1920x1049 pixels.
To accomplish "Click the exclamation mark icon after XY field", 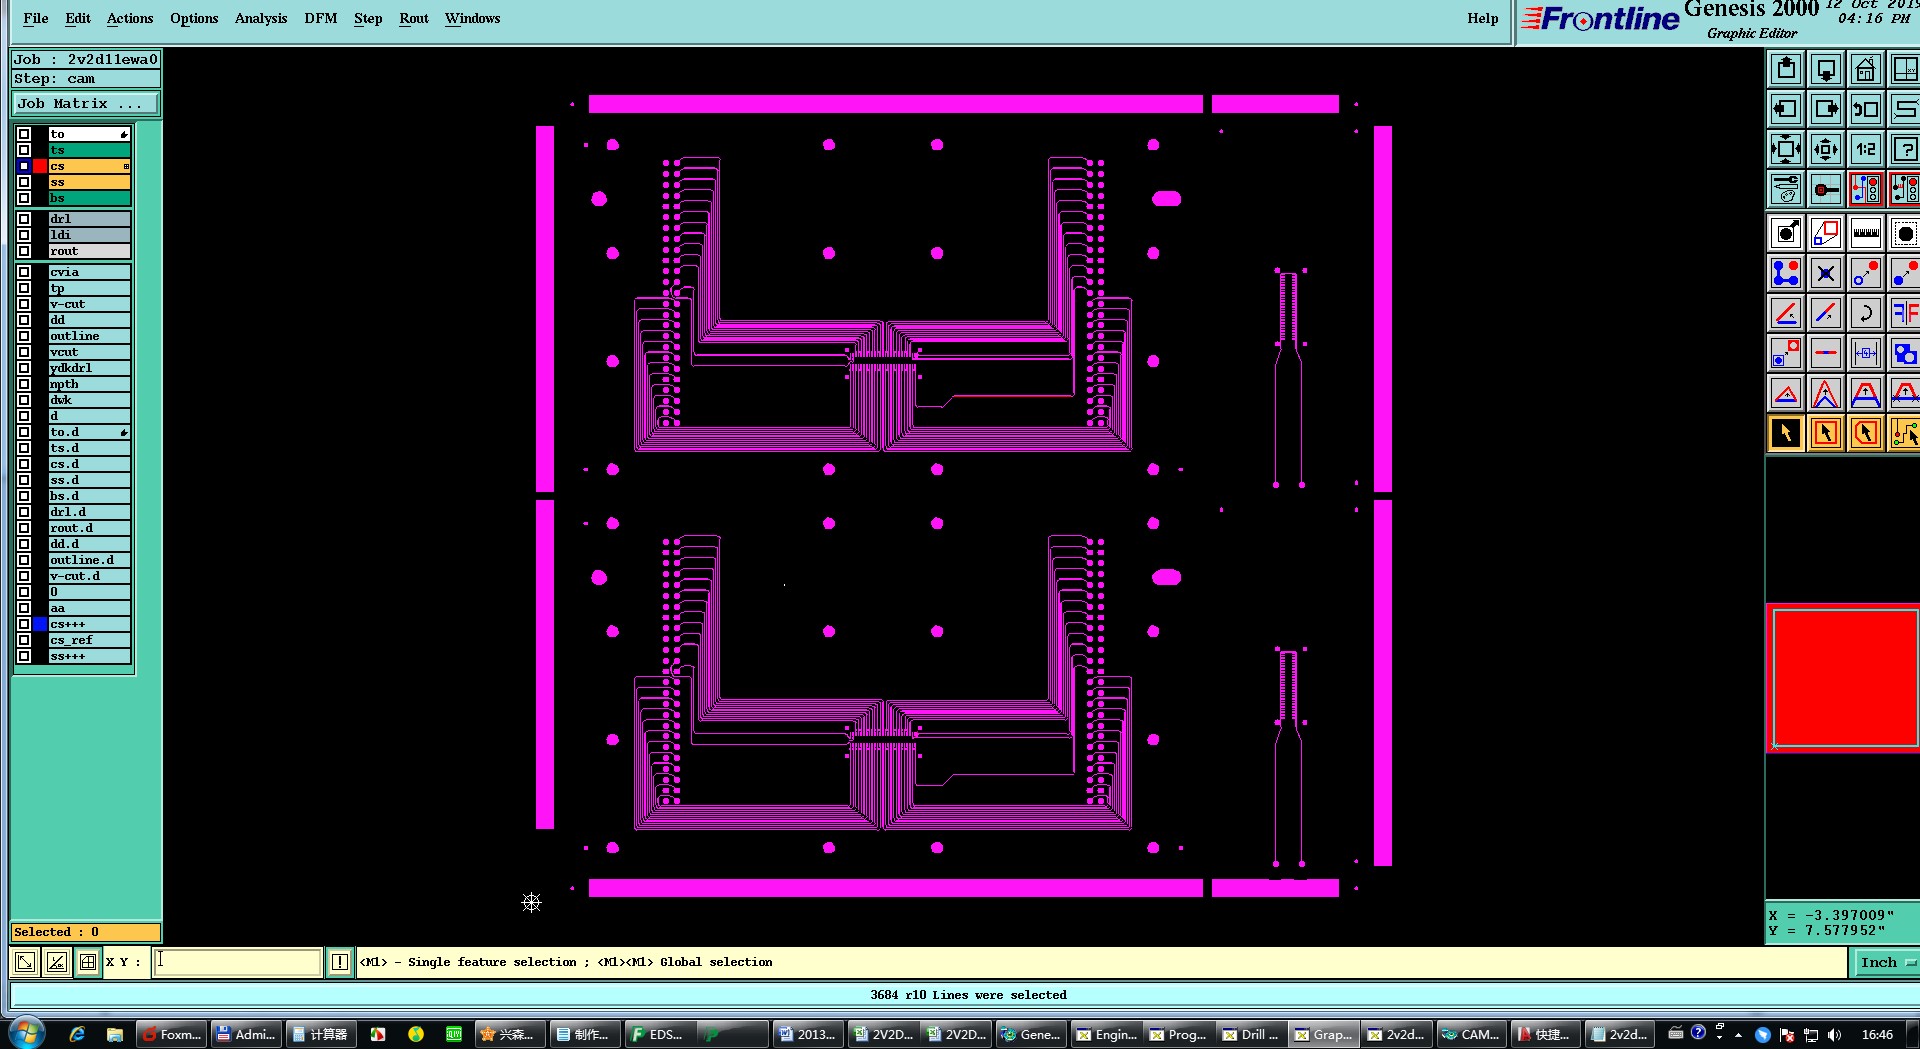I will click(x=340, y=962).
